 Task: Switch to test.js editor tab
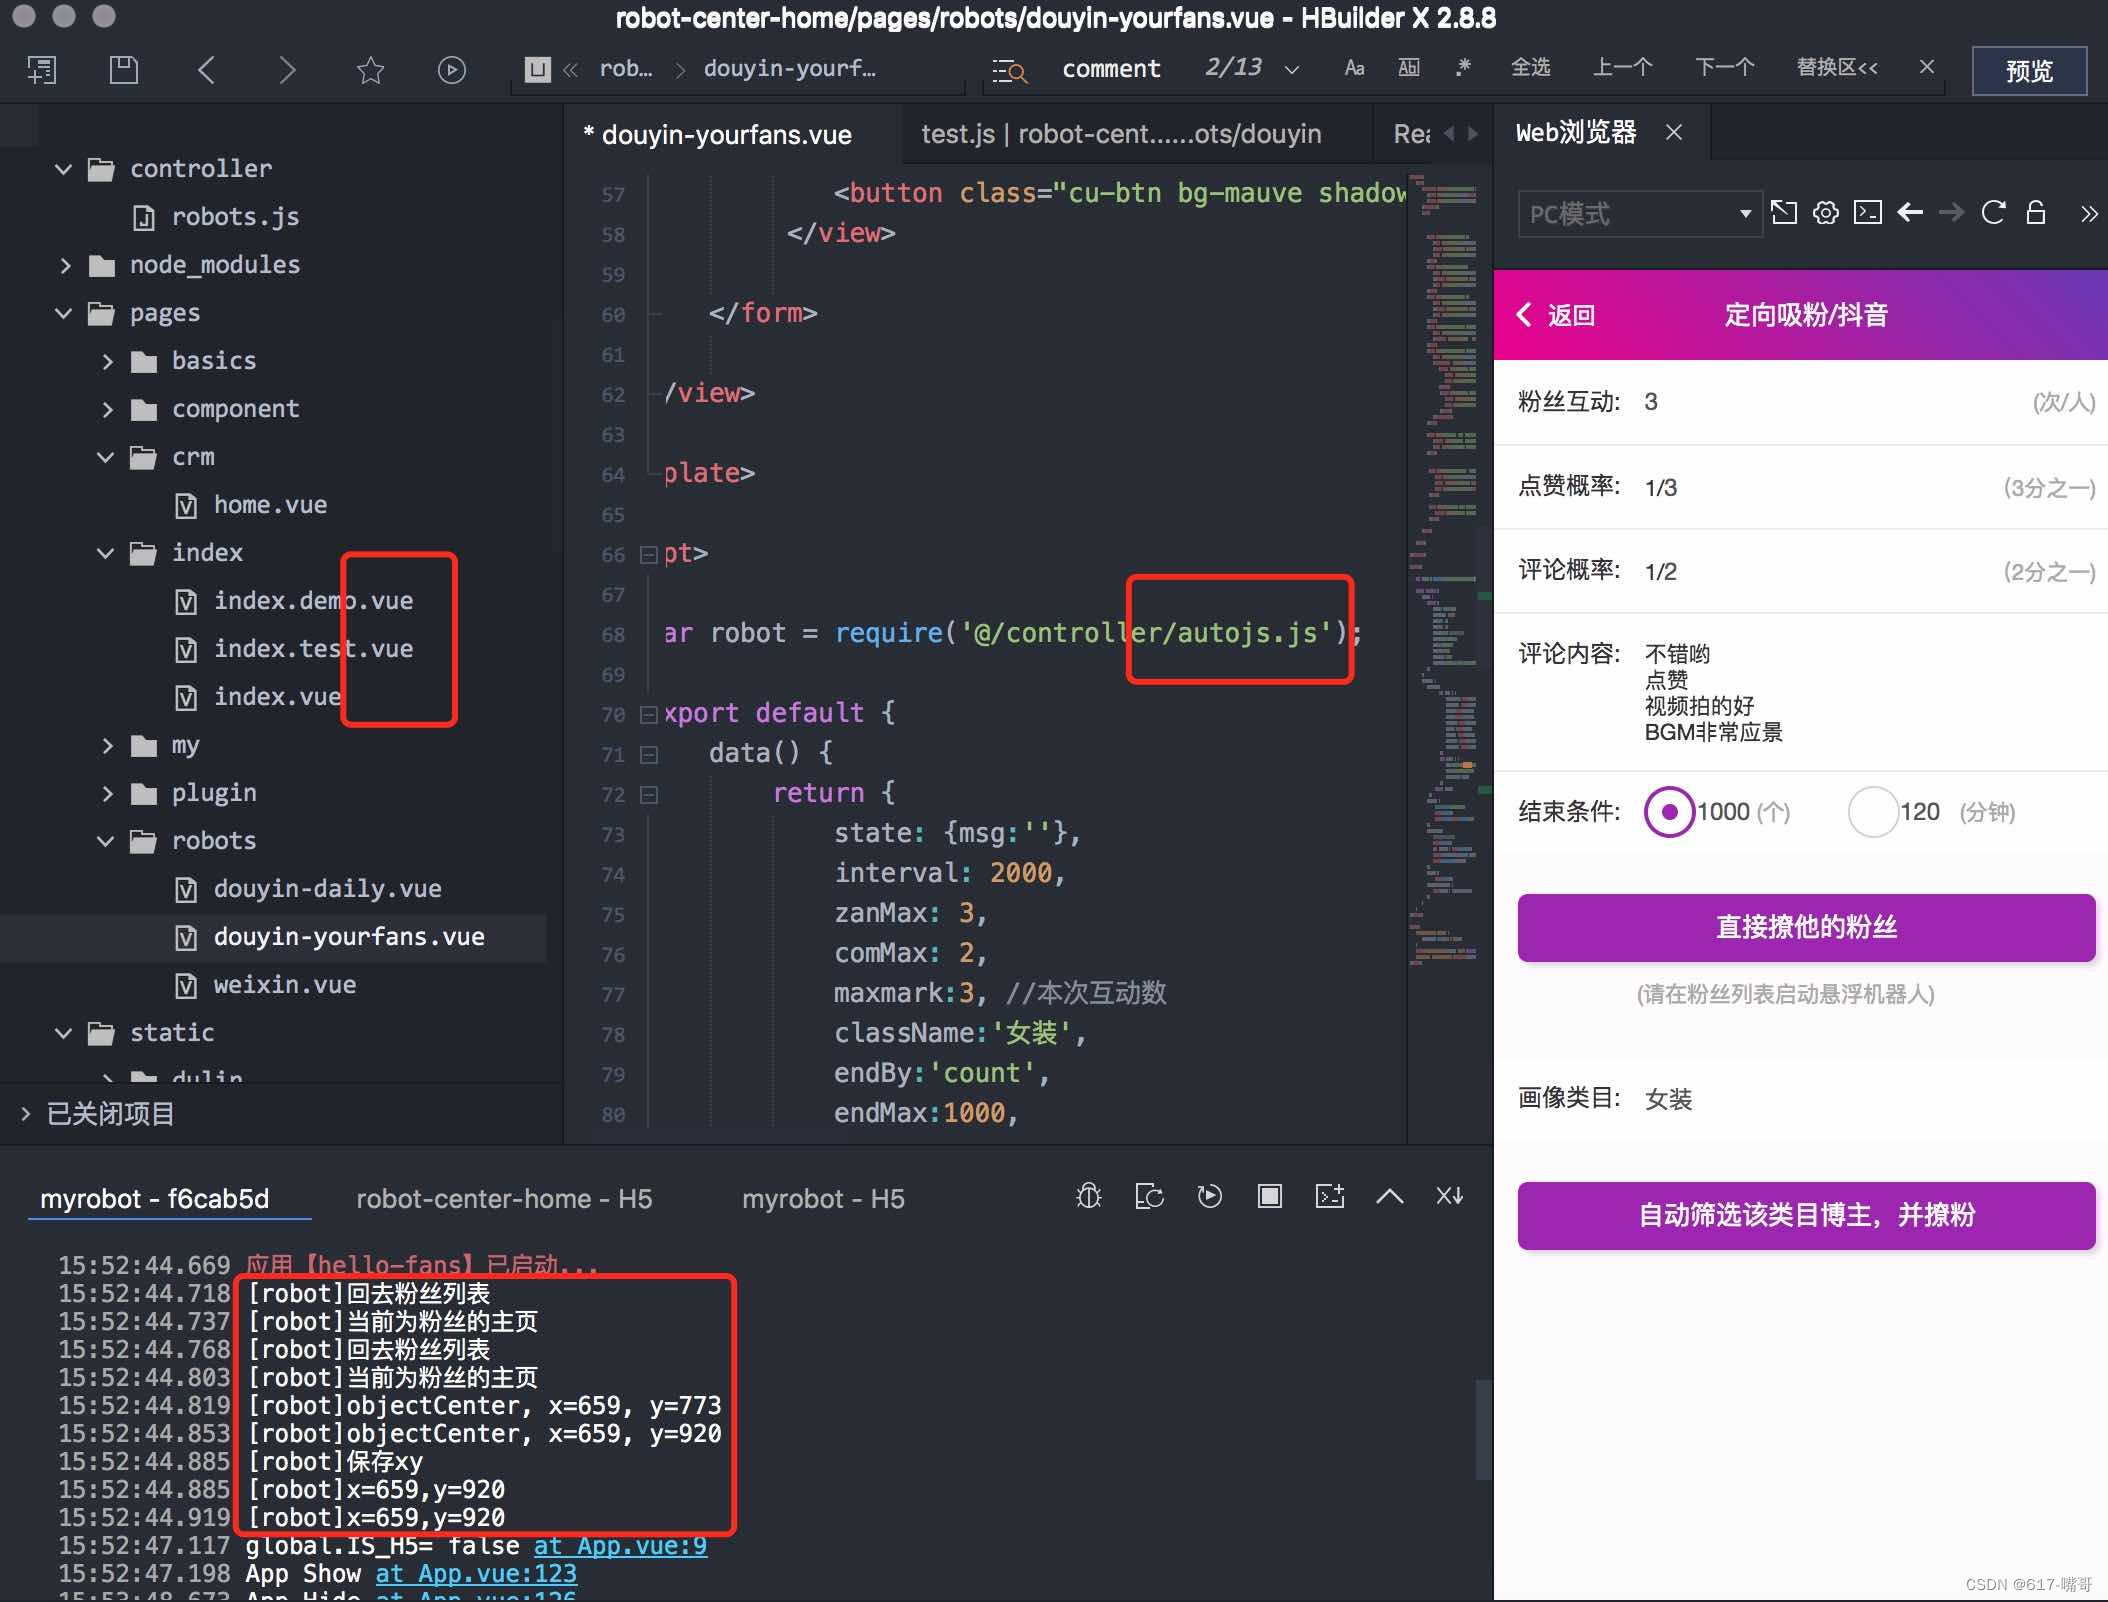coord(1120,134)
